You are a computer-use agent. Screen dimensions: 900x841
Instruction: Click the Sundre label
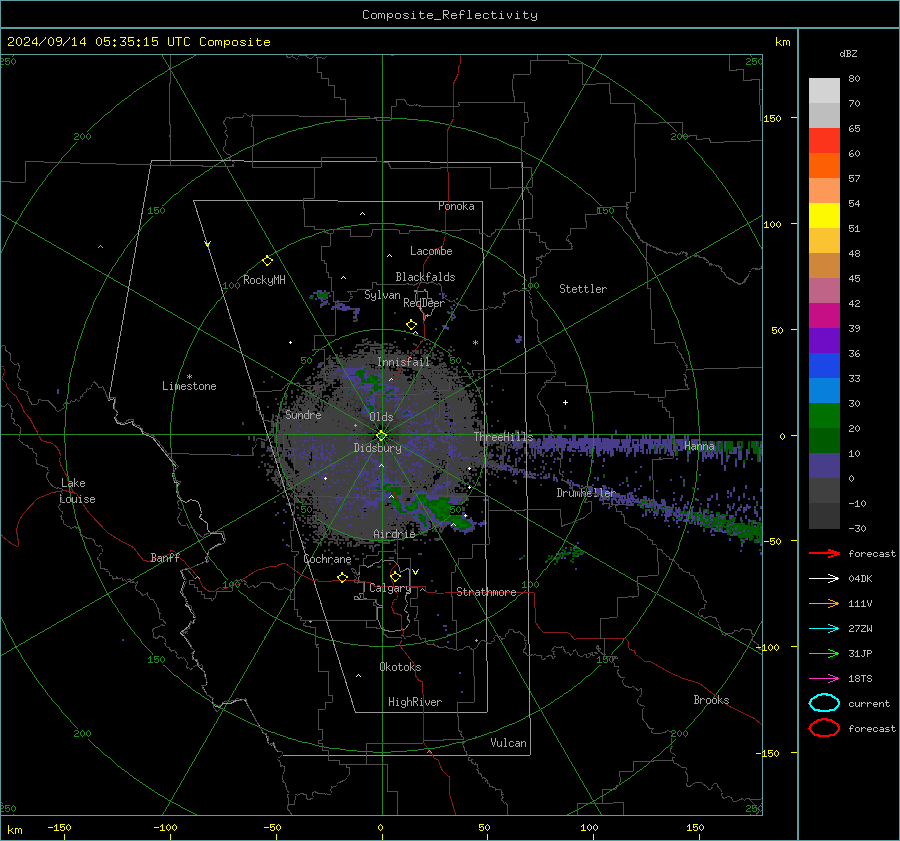[303, 415]
